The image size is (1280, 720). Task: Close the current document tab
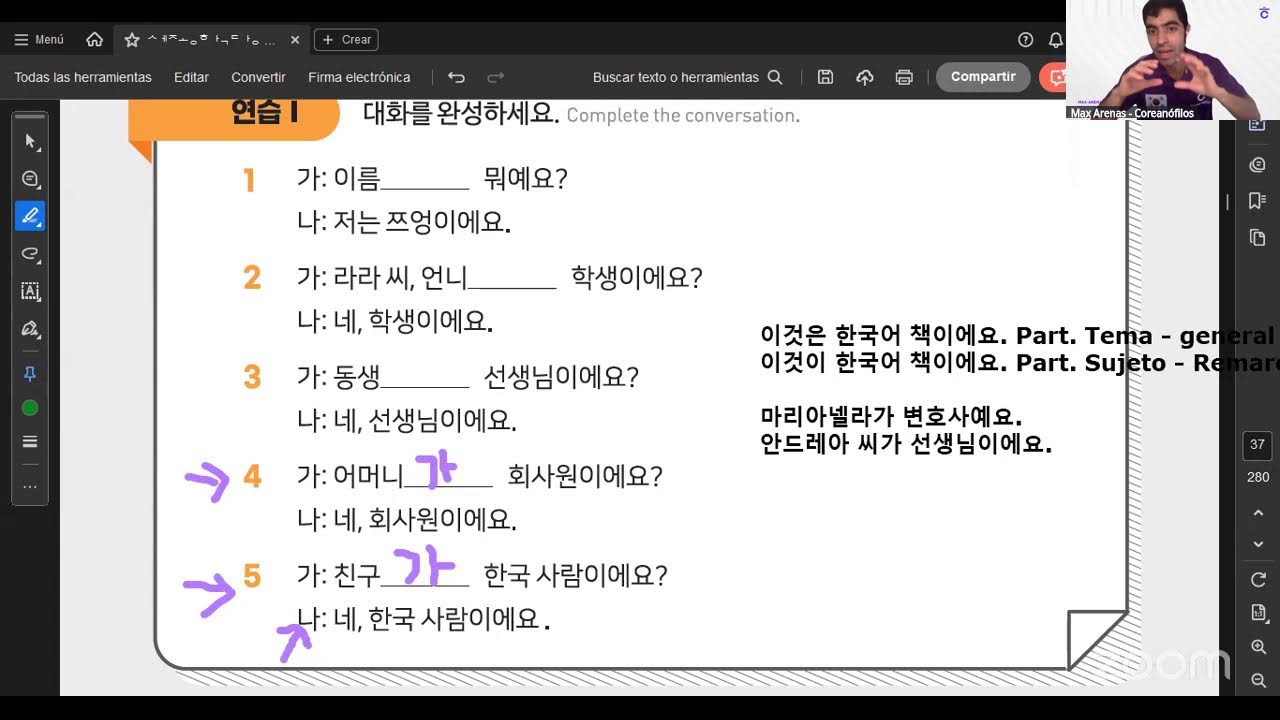[295, 40]
